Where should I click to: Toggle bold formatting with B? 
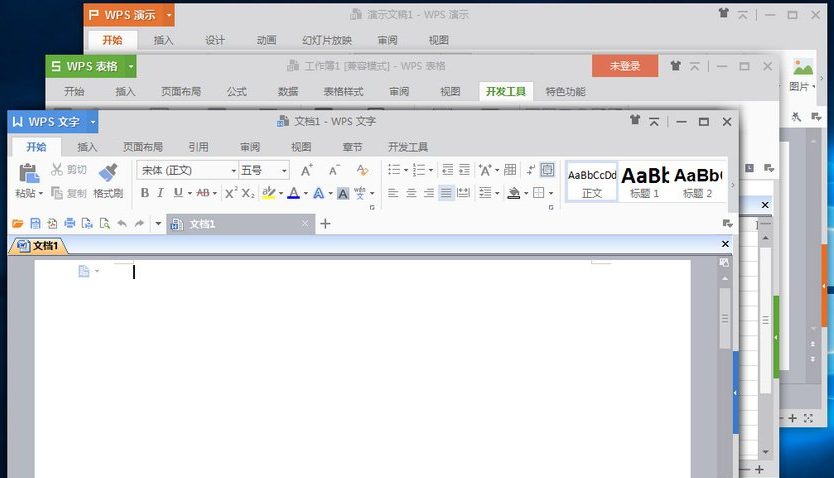145,193
